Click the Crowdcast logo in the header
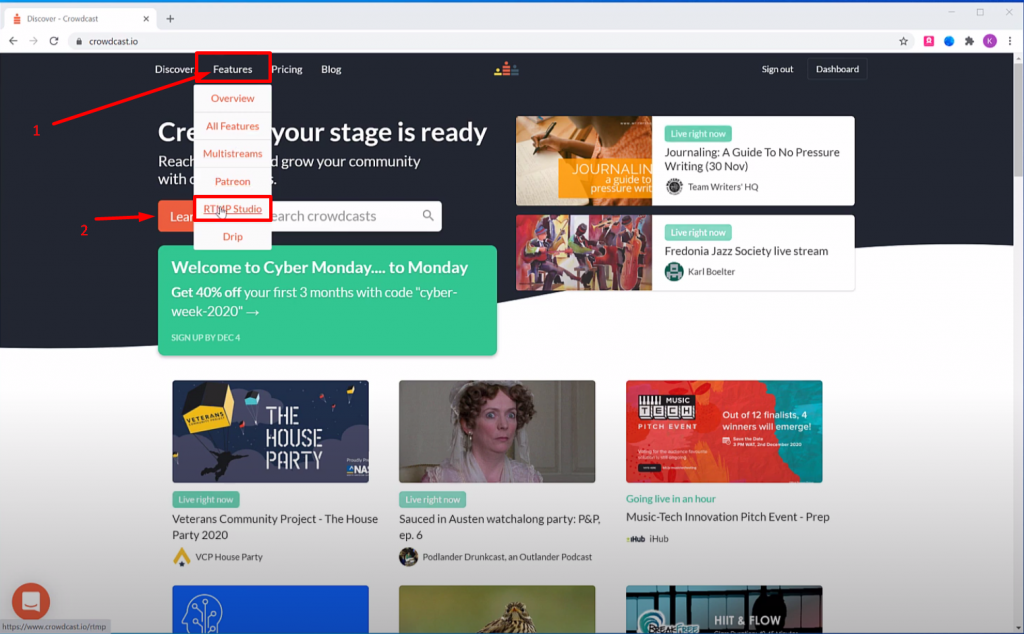Screen dimensions: 1024x634 point(506,69)
